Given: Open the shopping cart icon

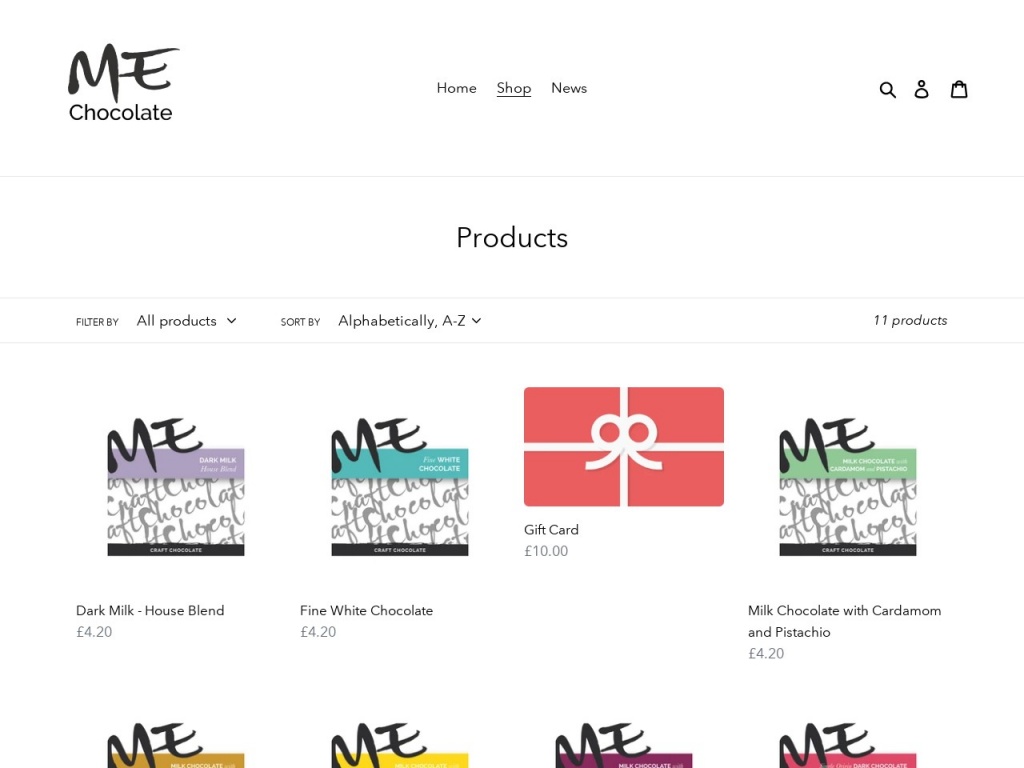Looking at the screenshot, I should (959, 89).
